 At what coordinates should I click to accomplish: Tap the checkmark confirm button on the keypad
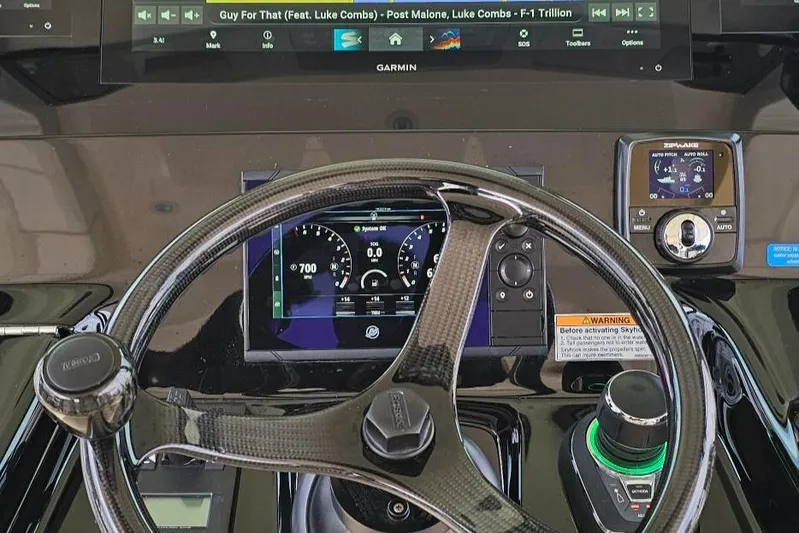502,246
